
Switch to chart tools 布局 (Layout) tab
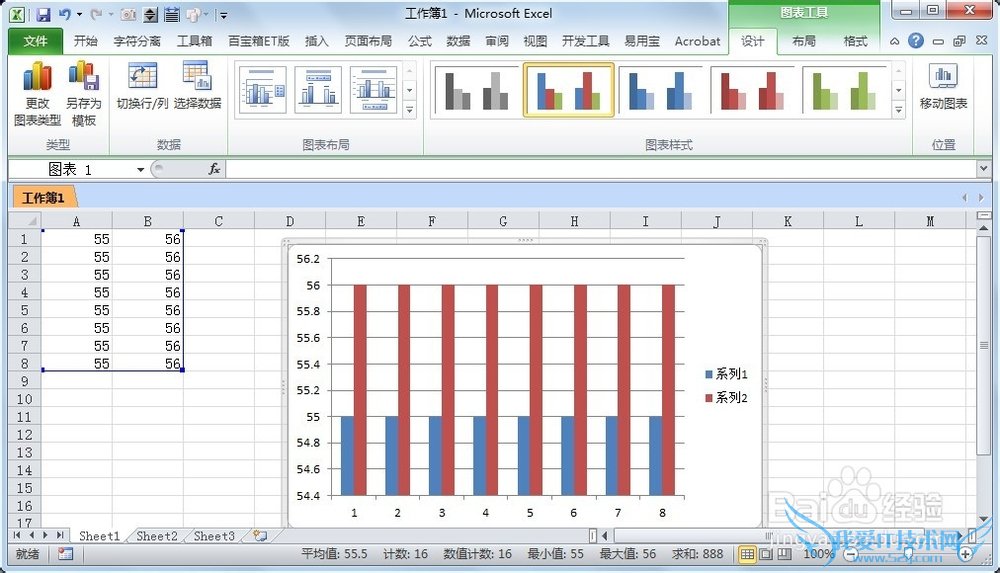coord(804,41)
